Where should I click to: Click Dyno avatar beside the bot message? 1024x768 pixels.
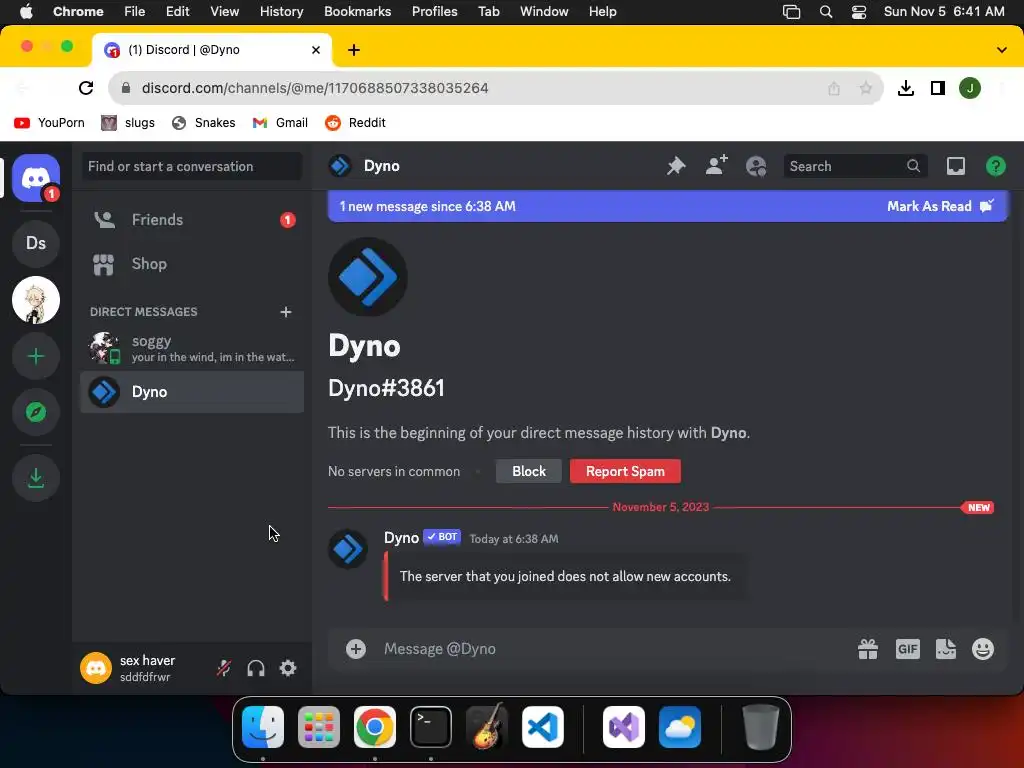347,549
